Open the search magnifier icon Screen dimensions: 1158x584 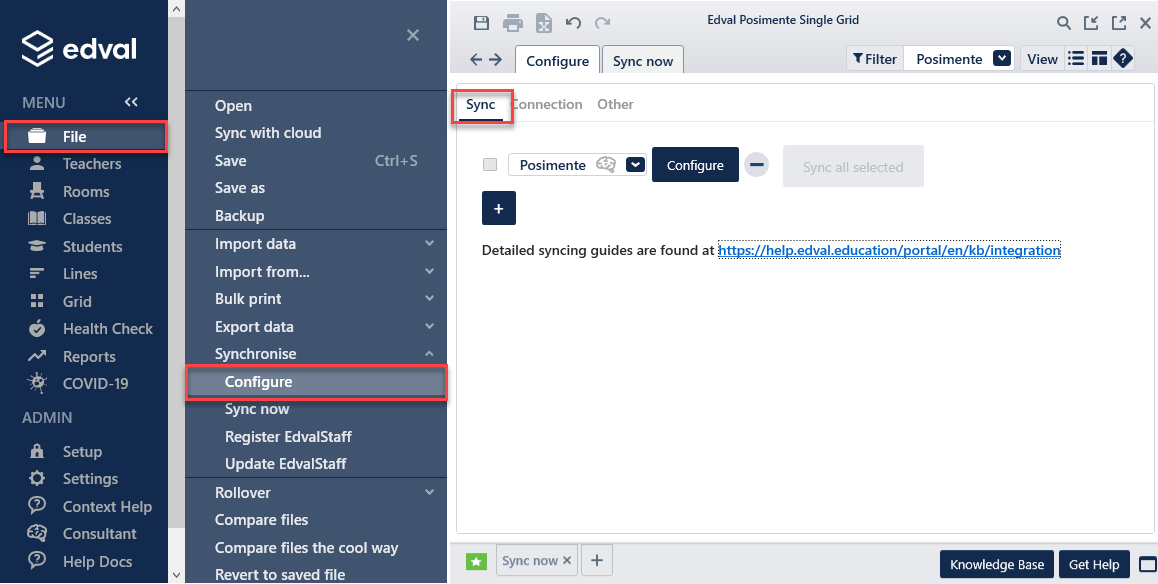[x=1063, y=23]
